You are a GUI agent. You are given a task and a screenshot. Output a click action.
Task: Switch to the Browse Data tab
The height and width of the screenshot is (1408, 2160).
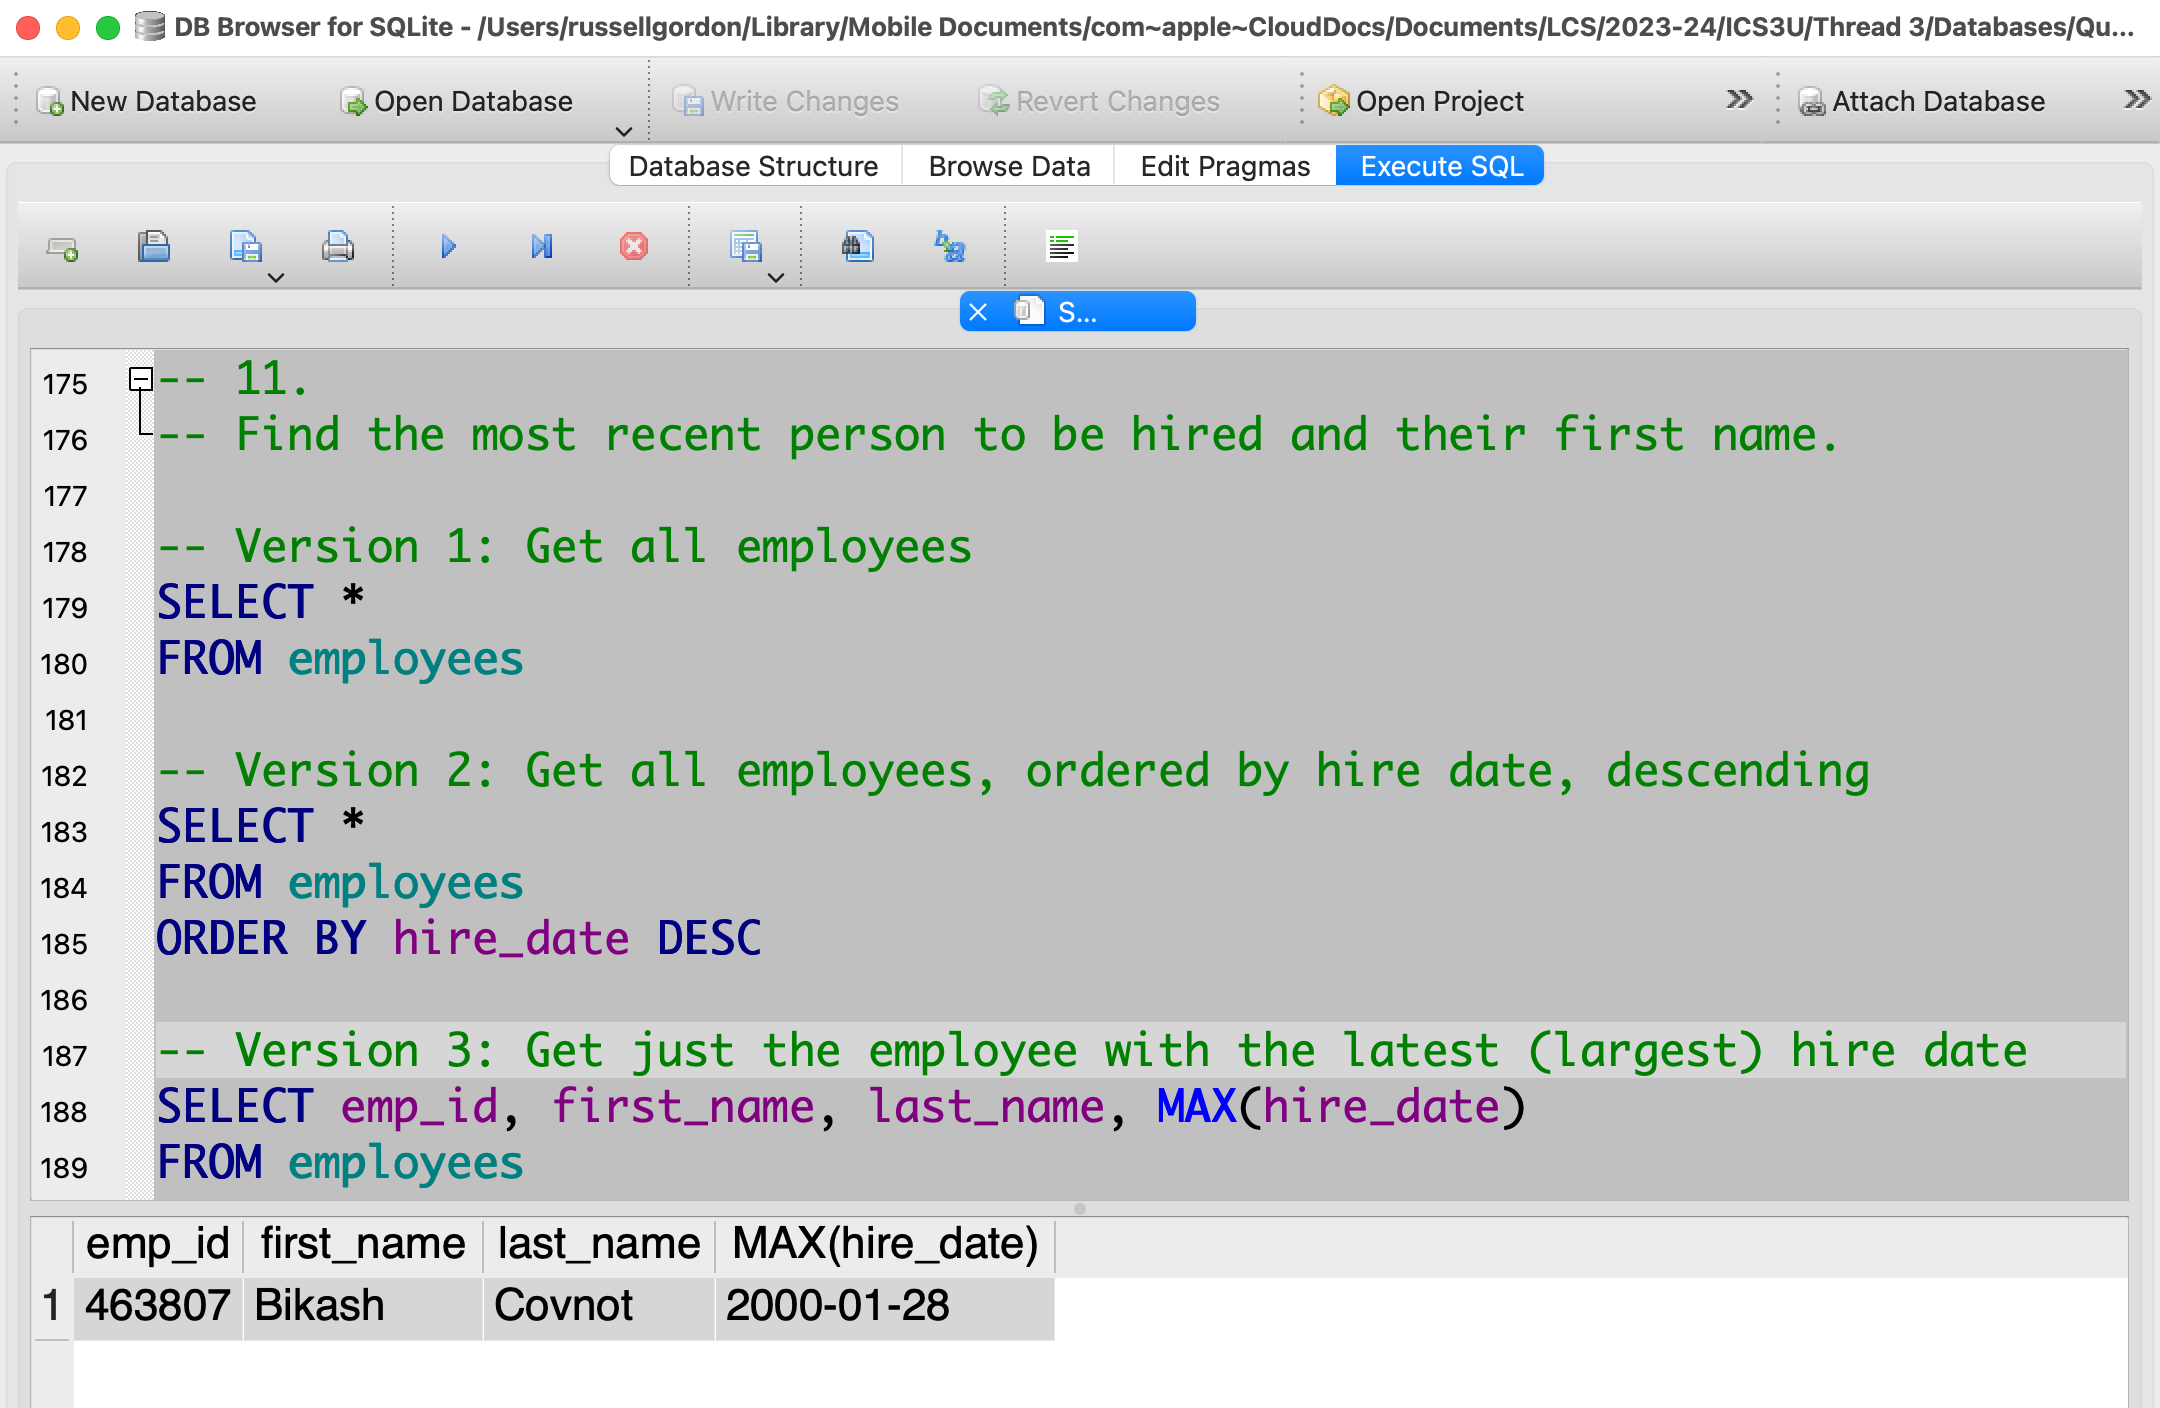(x=1008, y=166)
